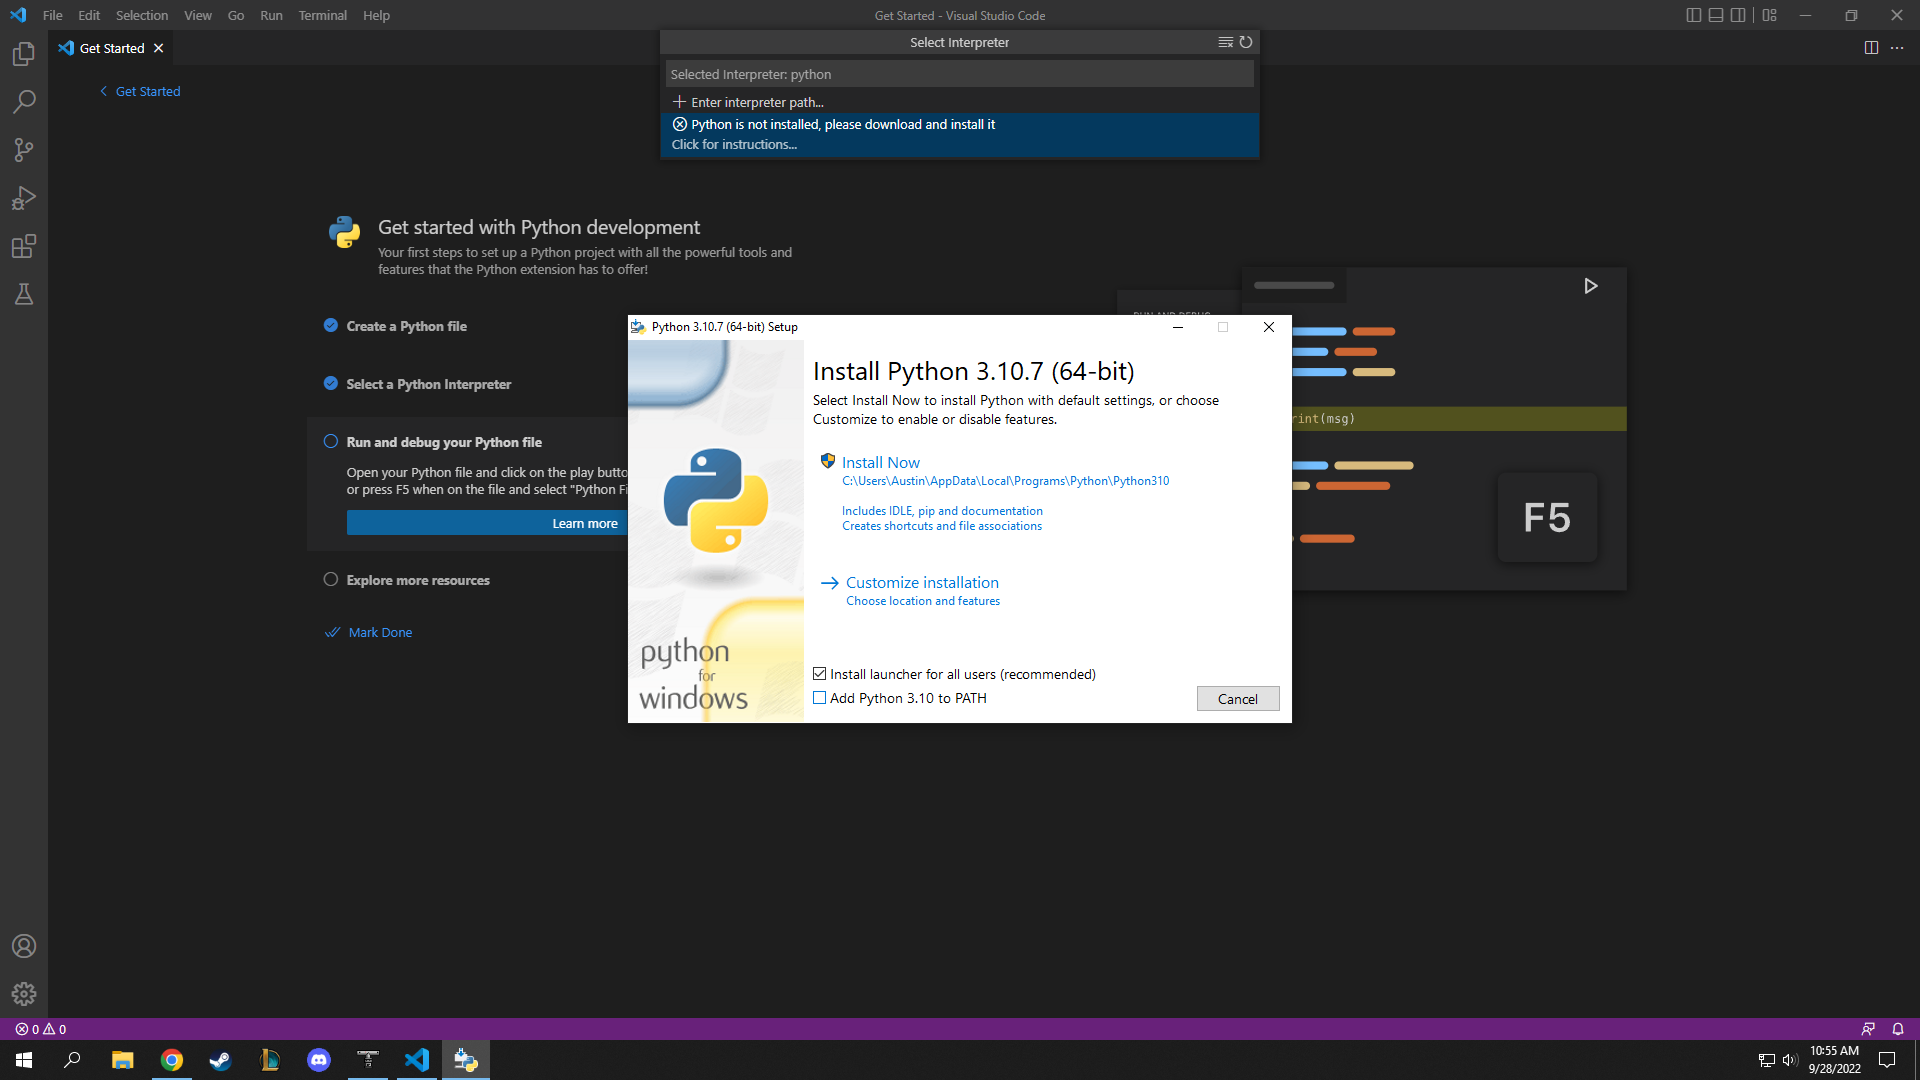Open the Search panel

point(24,101)
